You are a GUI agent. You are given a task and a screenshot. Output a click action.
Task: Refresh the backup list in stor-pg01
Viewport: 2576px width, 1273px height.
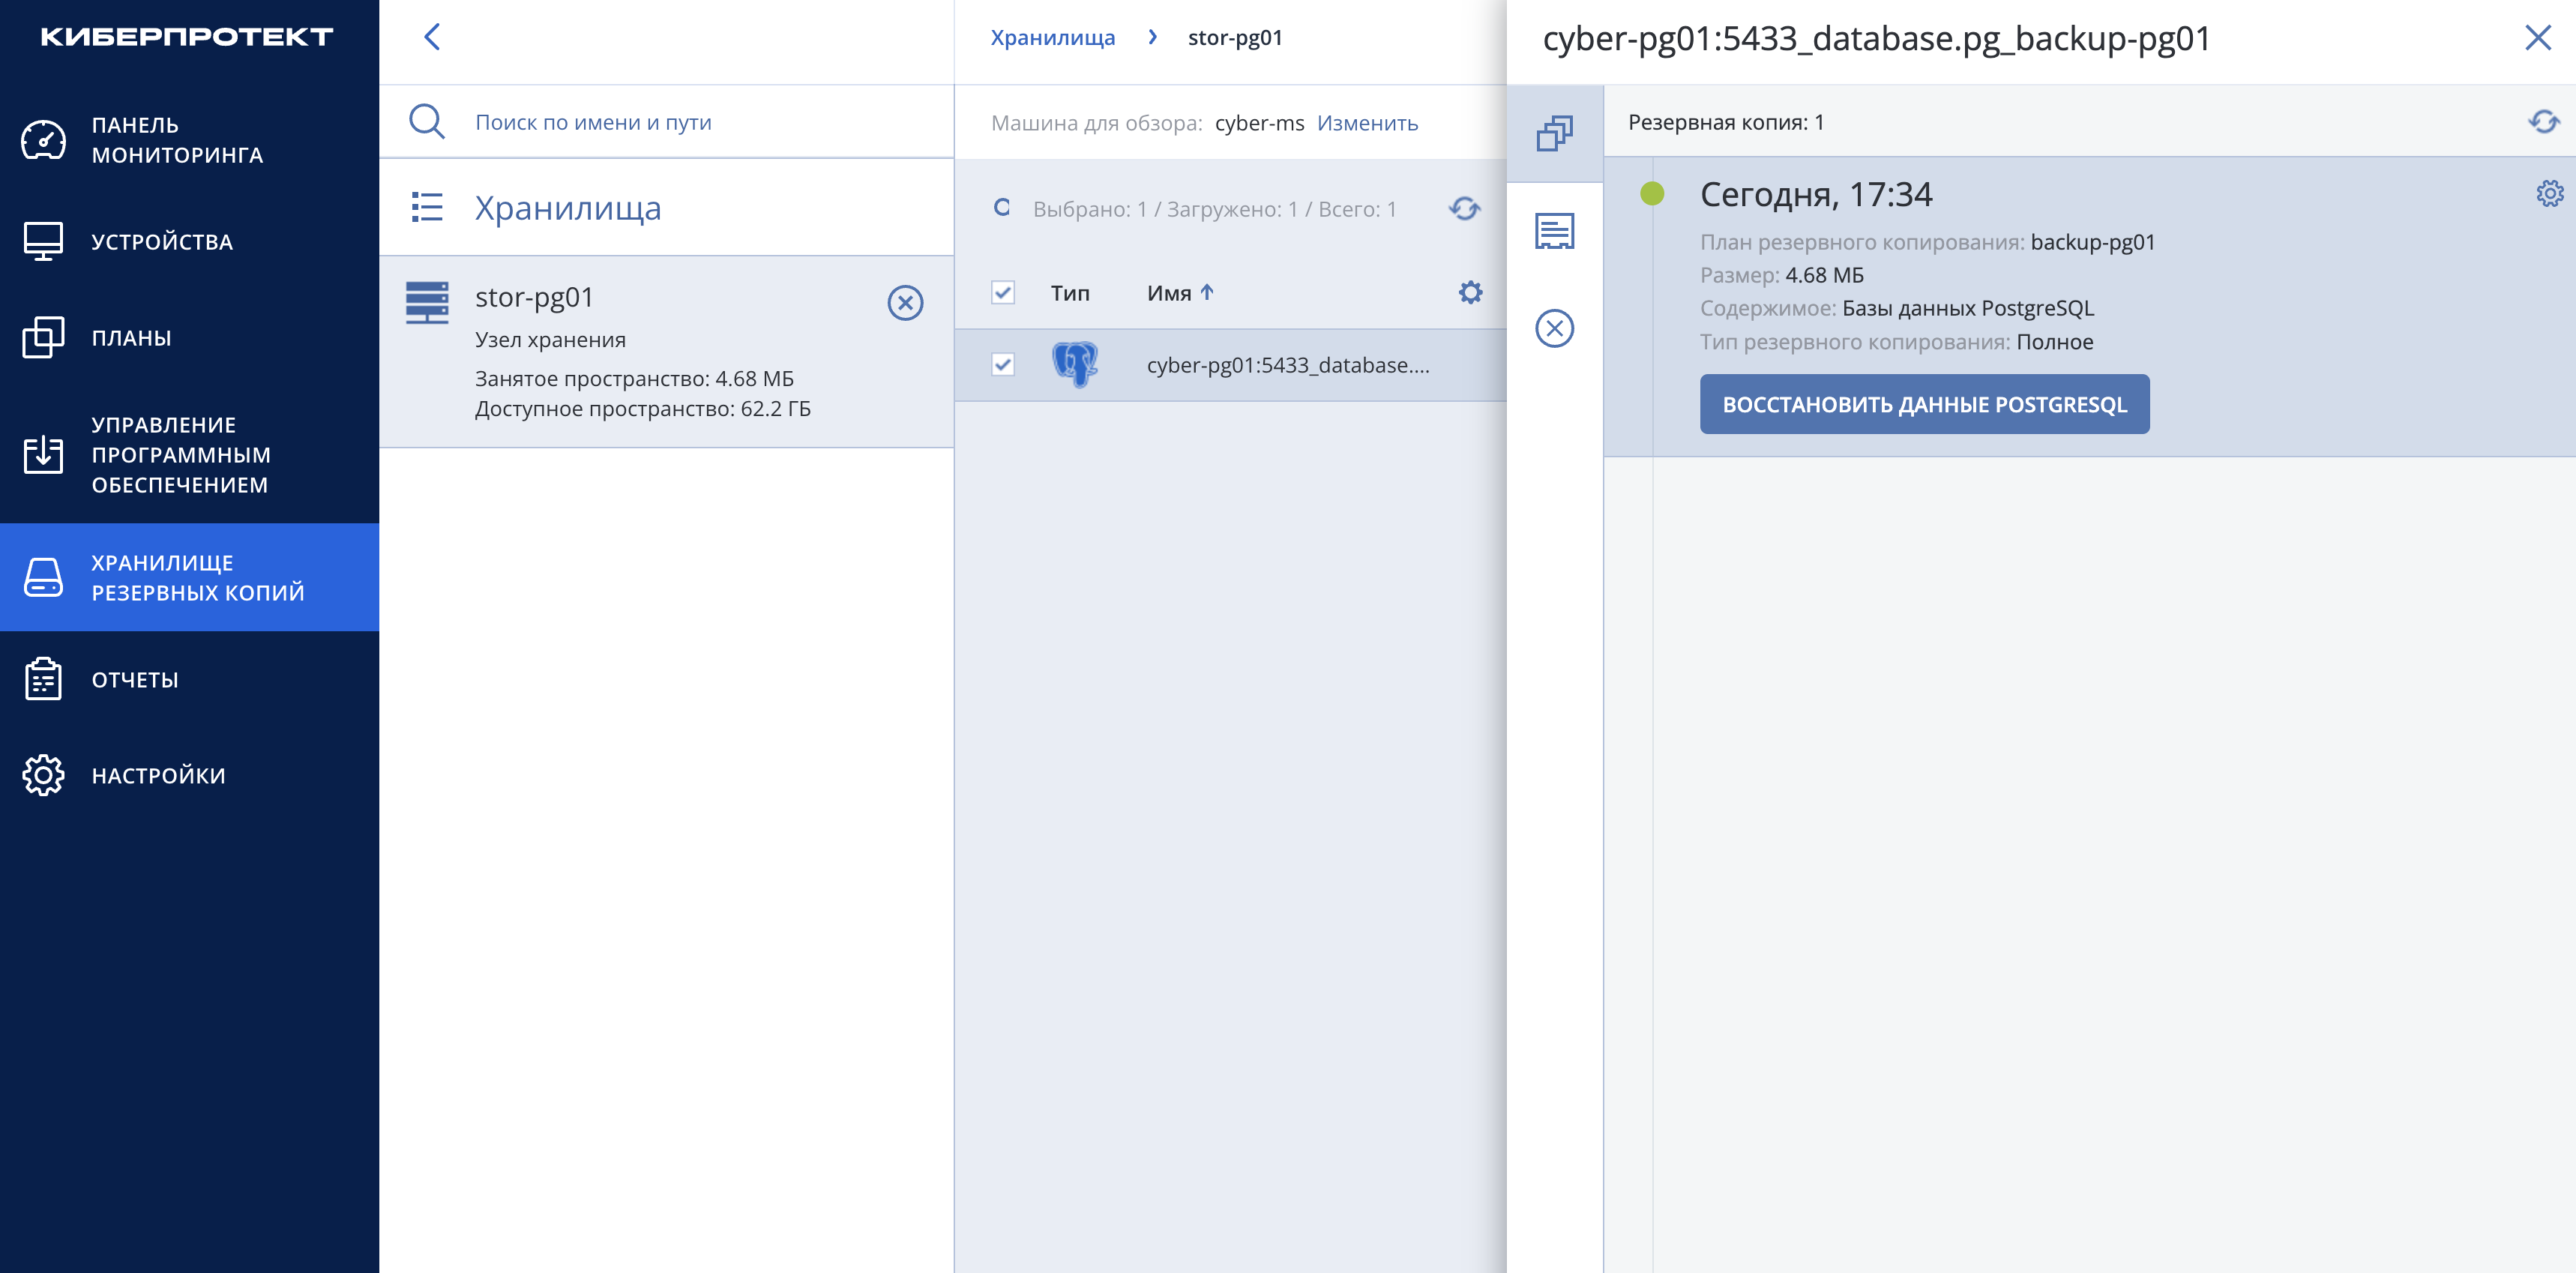coord(1464,208)
